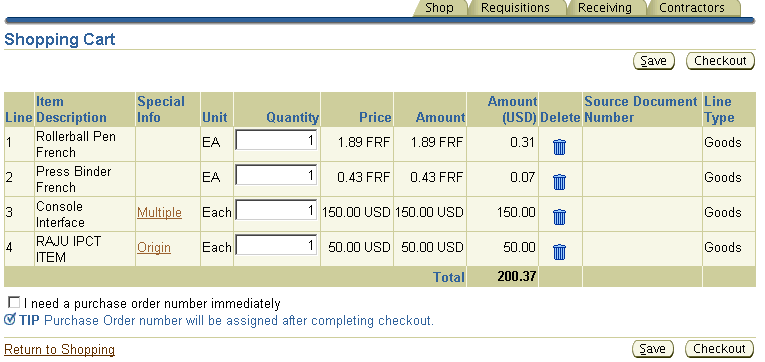Go to the Receiving tab

tap(604, 8)
